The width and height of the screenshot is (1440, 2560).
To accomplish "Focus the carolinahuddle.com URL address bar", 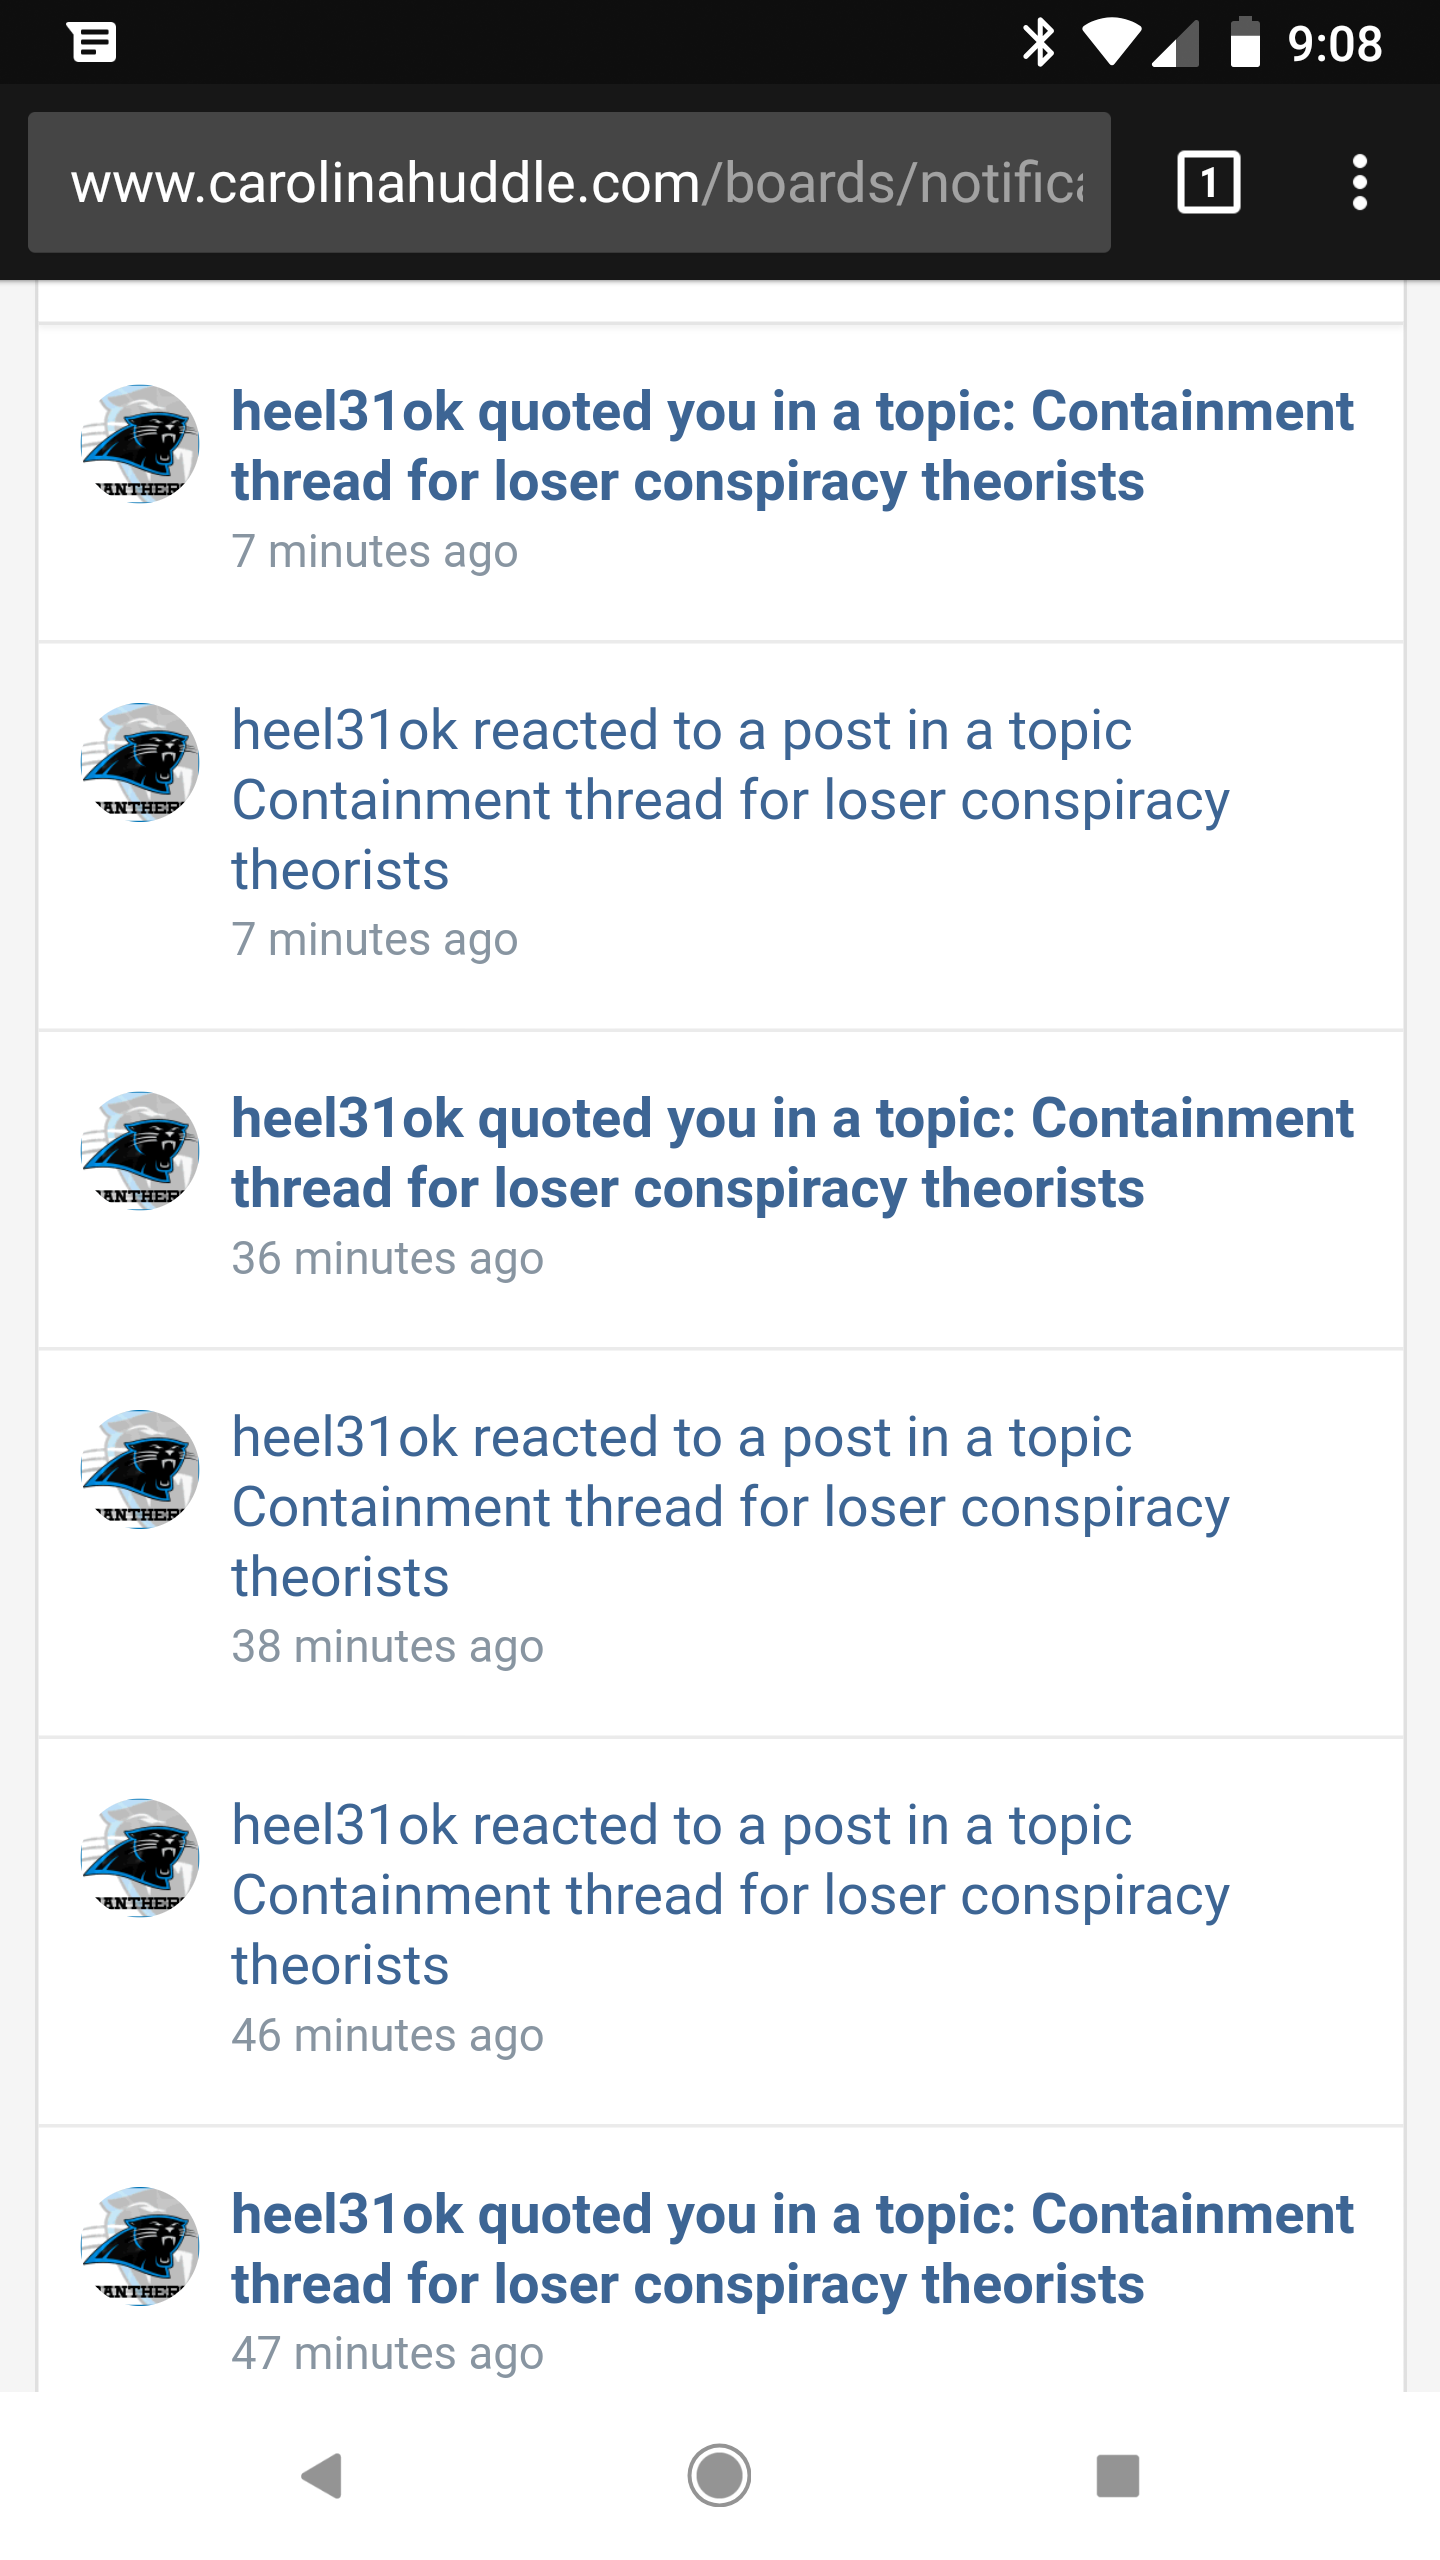I will pos(569,182).
